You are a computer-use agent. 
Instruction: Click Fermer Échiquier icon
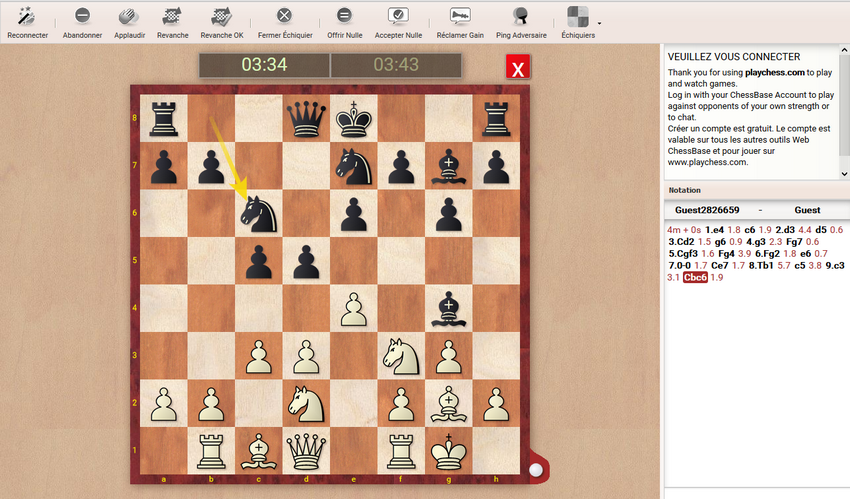click(285, 16)
